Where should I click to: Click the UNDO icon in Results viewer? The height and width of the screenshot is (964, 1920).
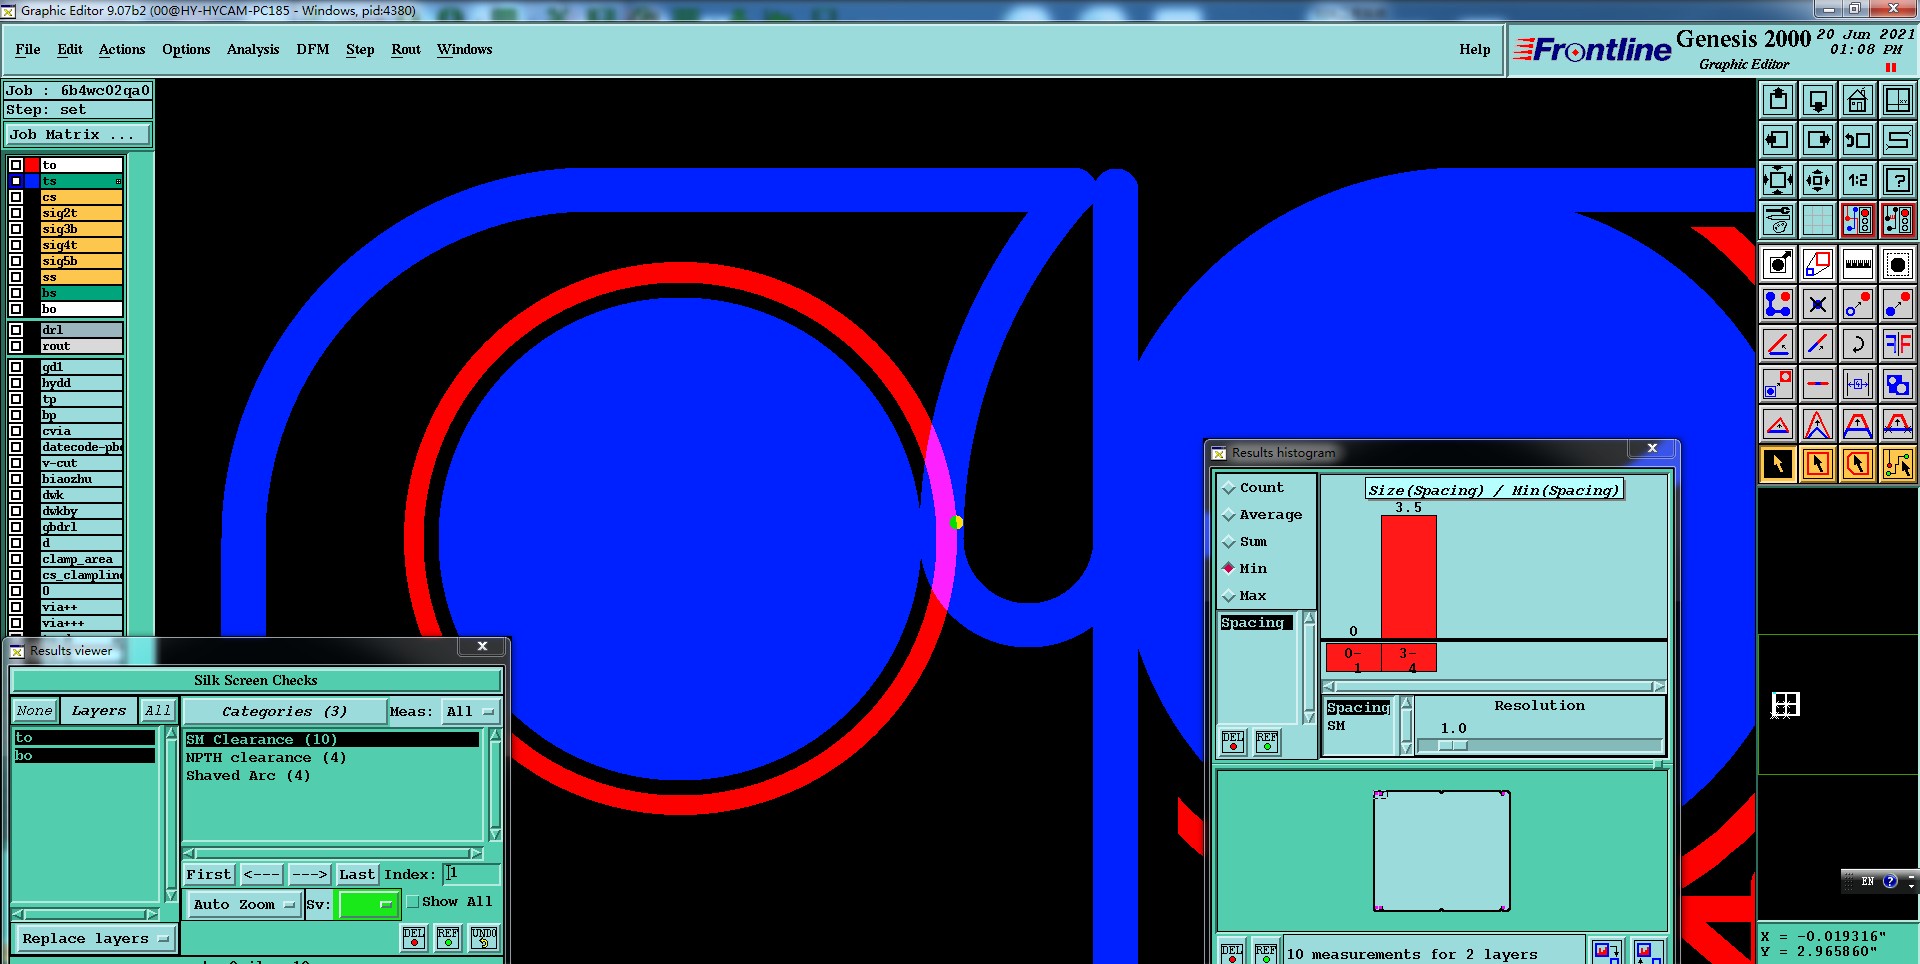click(x=484, y=937)
